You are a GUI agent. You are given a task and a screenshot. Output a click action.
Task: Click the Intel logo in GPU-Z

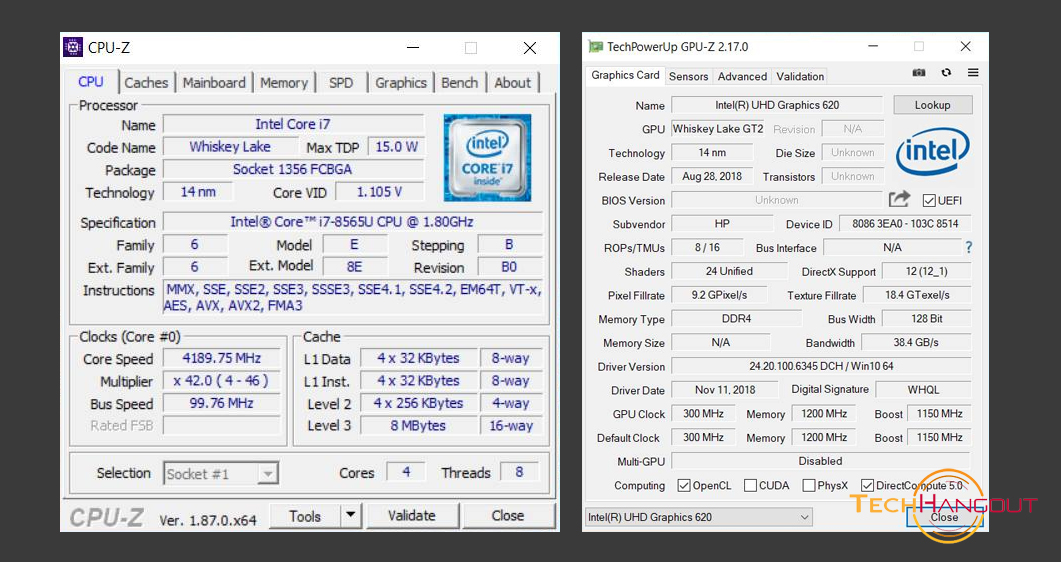click(932, 151)
